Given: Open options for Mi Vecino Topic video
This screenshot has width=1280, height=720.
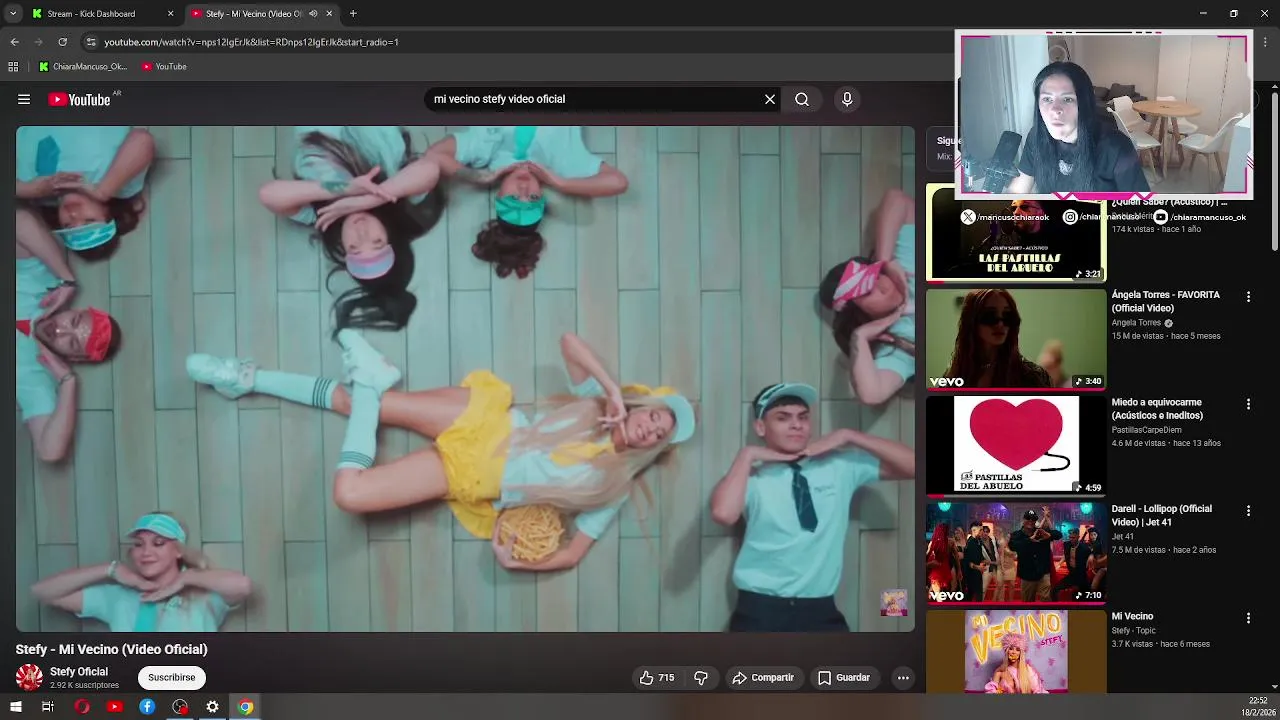Looking at the screenshot, I should pos(1248,618).
